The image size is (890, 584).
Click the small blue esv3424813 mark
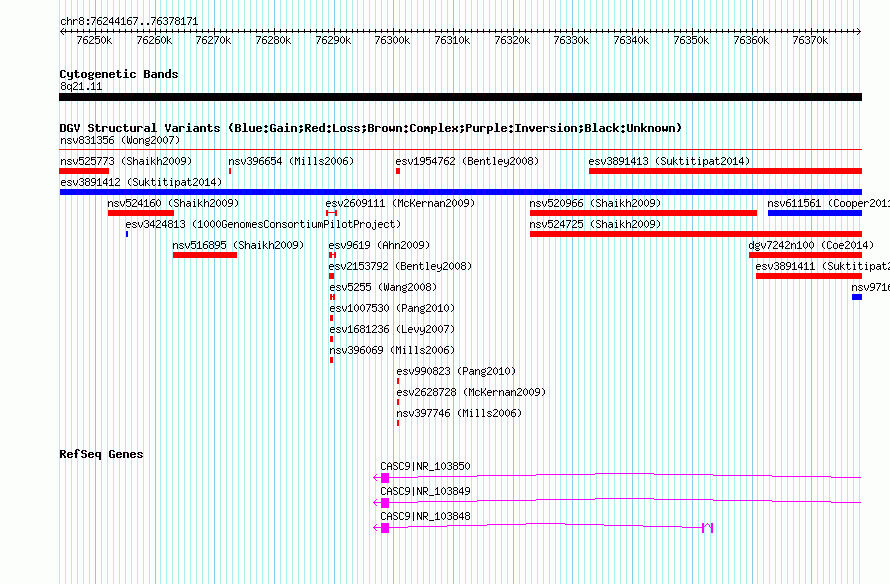[127, 234]
